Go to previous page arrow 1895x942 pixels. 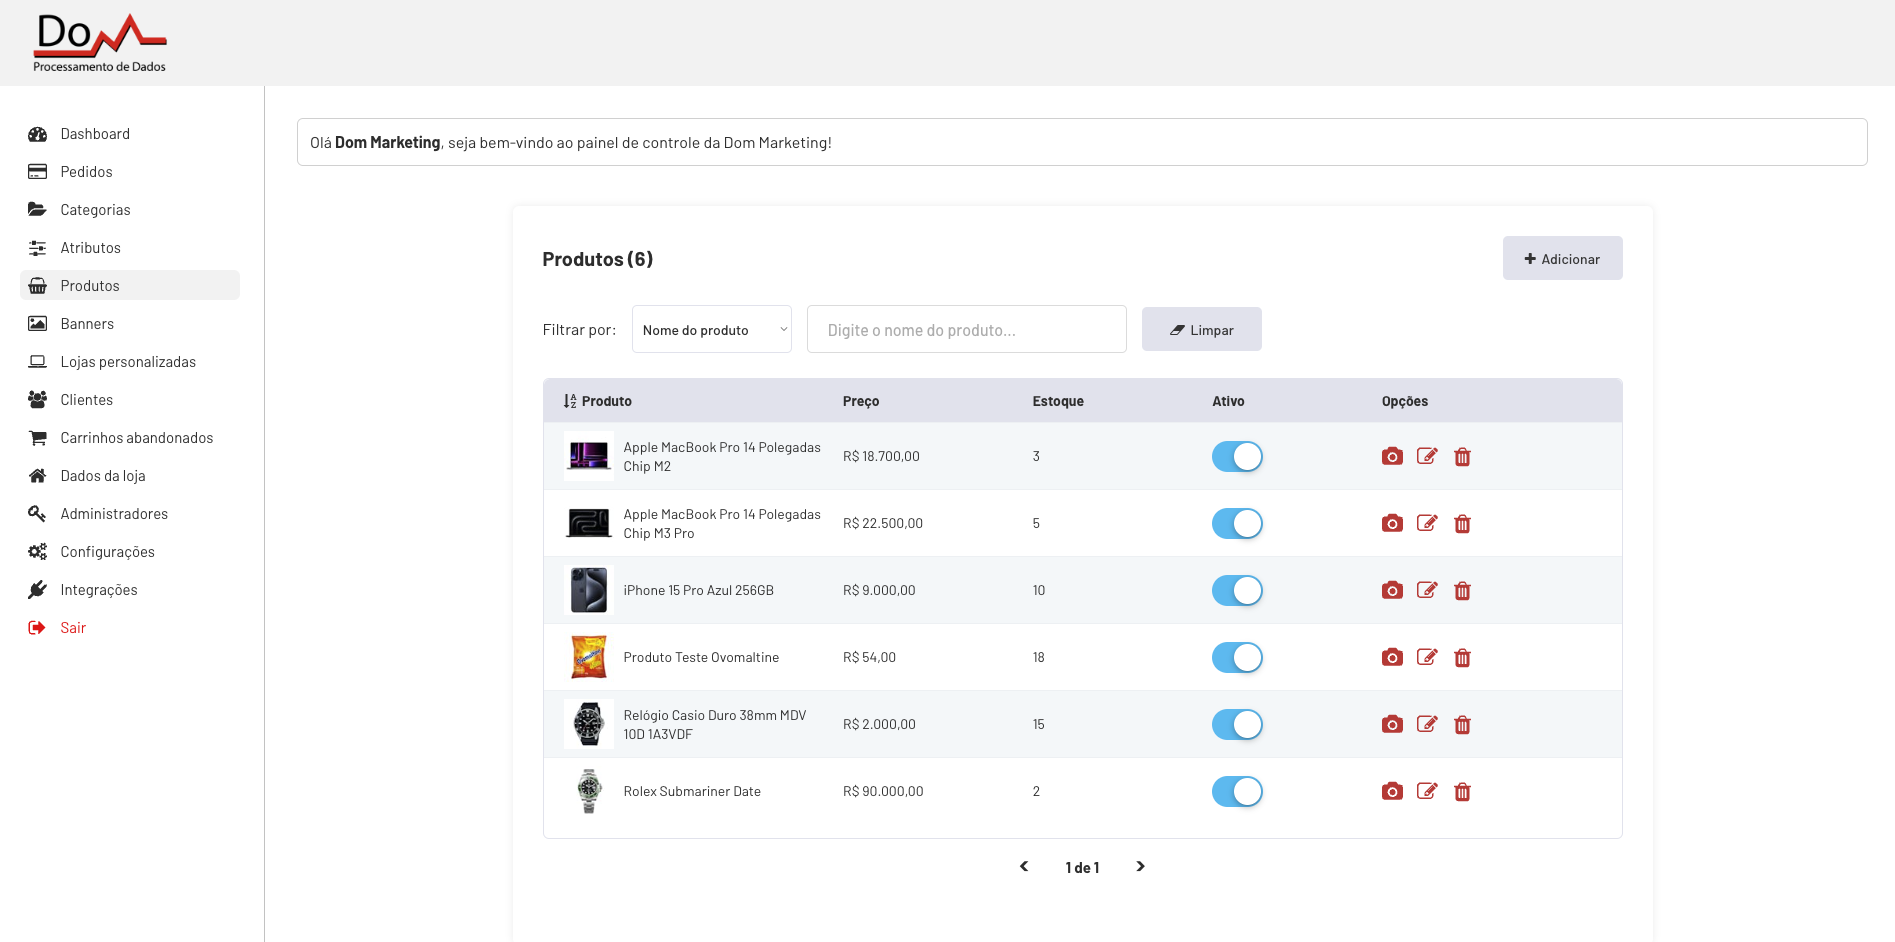(x=1024, y=866)
